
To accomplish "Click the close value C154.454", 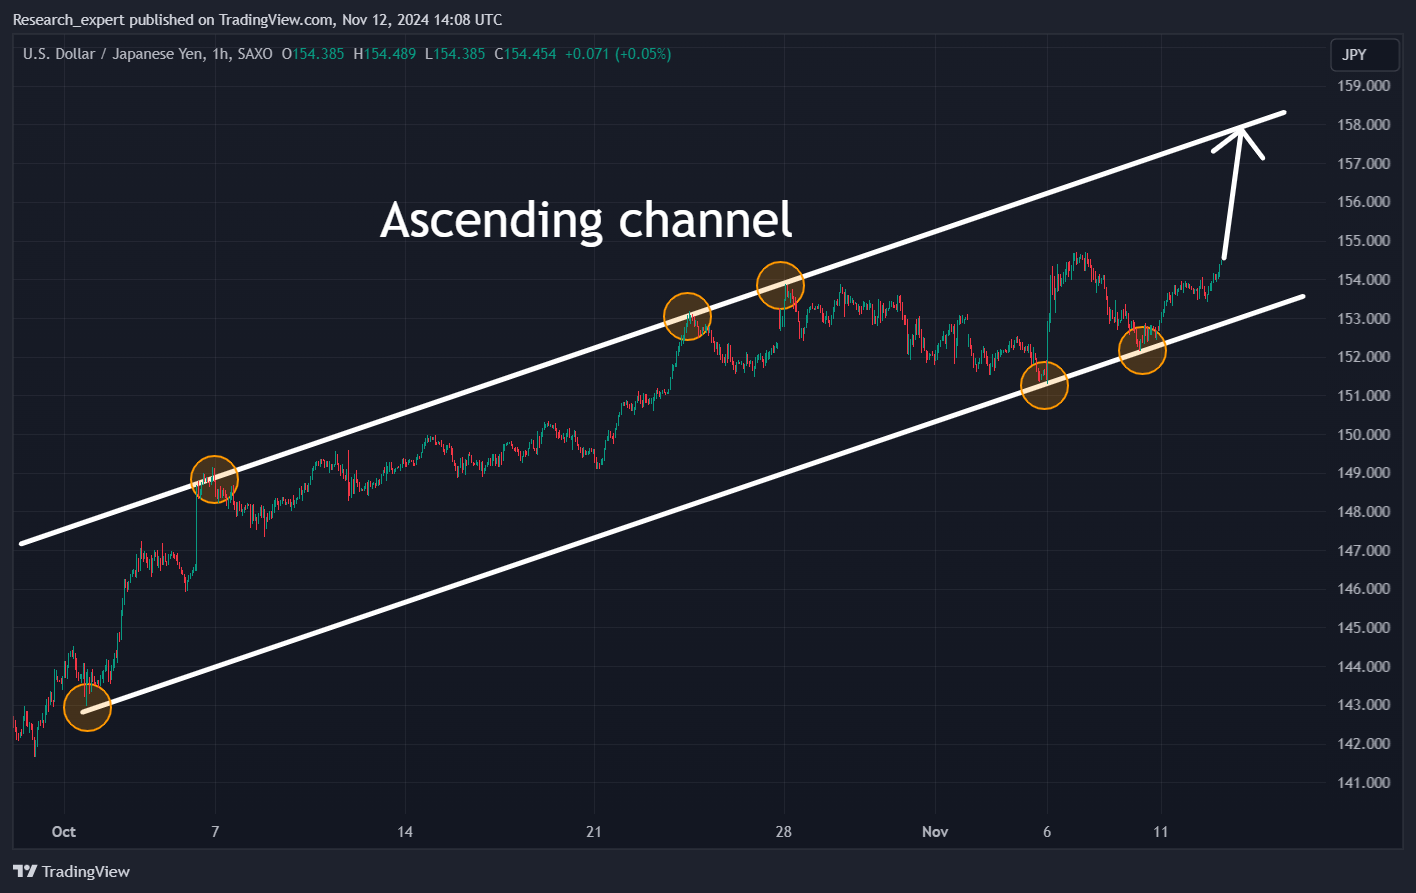I will click(525, 54).
